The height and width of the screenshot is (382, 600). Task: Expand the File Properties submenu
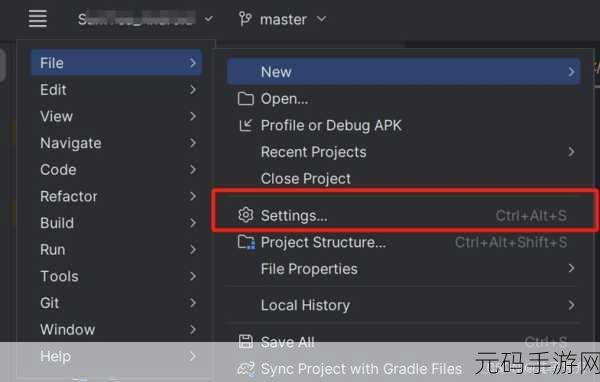[402, 269]
